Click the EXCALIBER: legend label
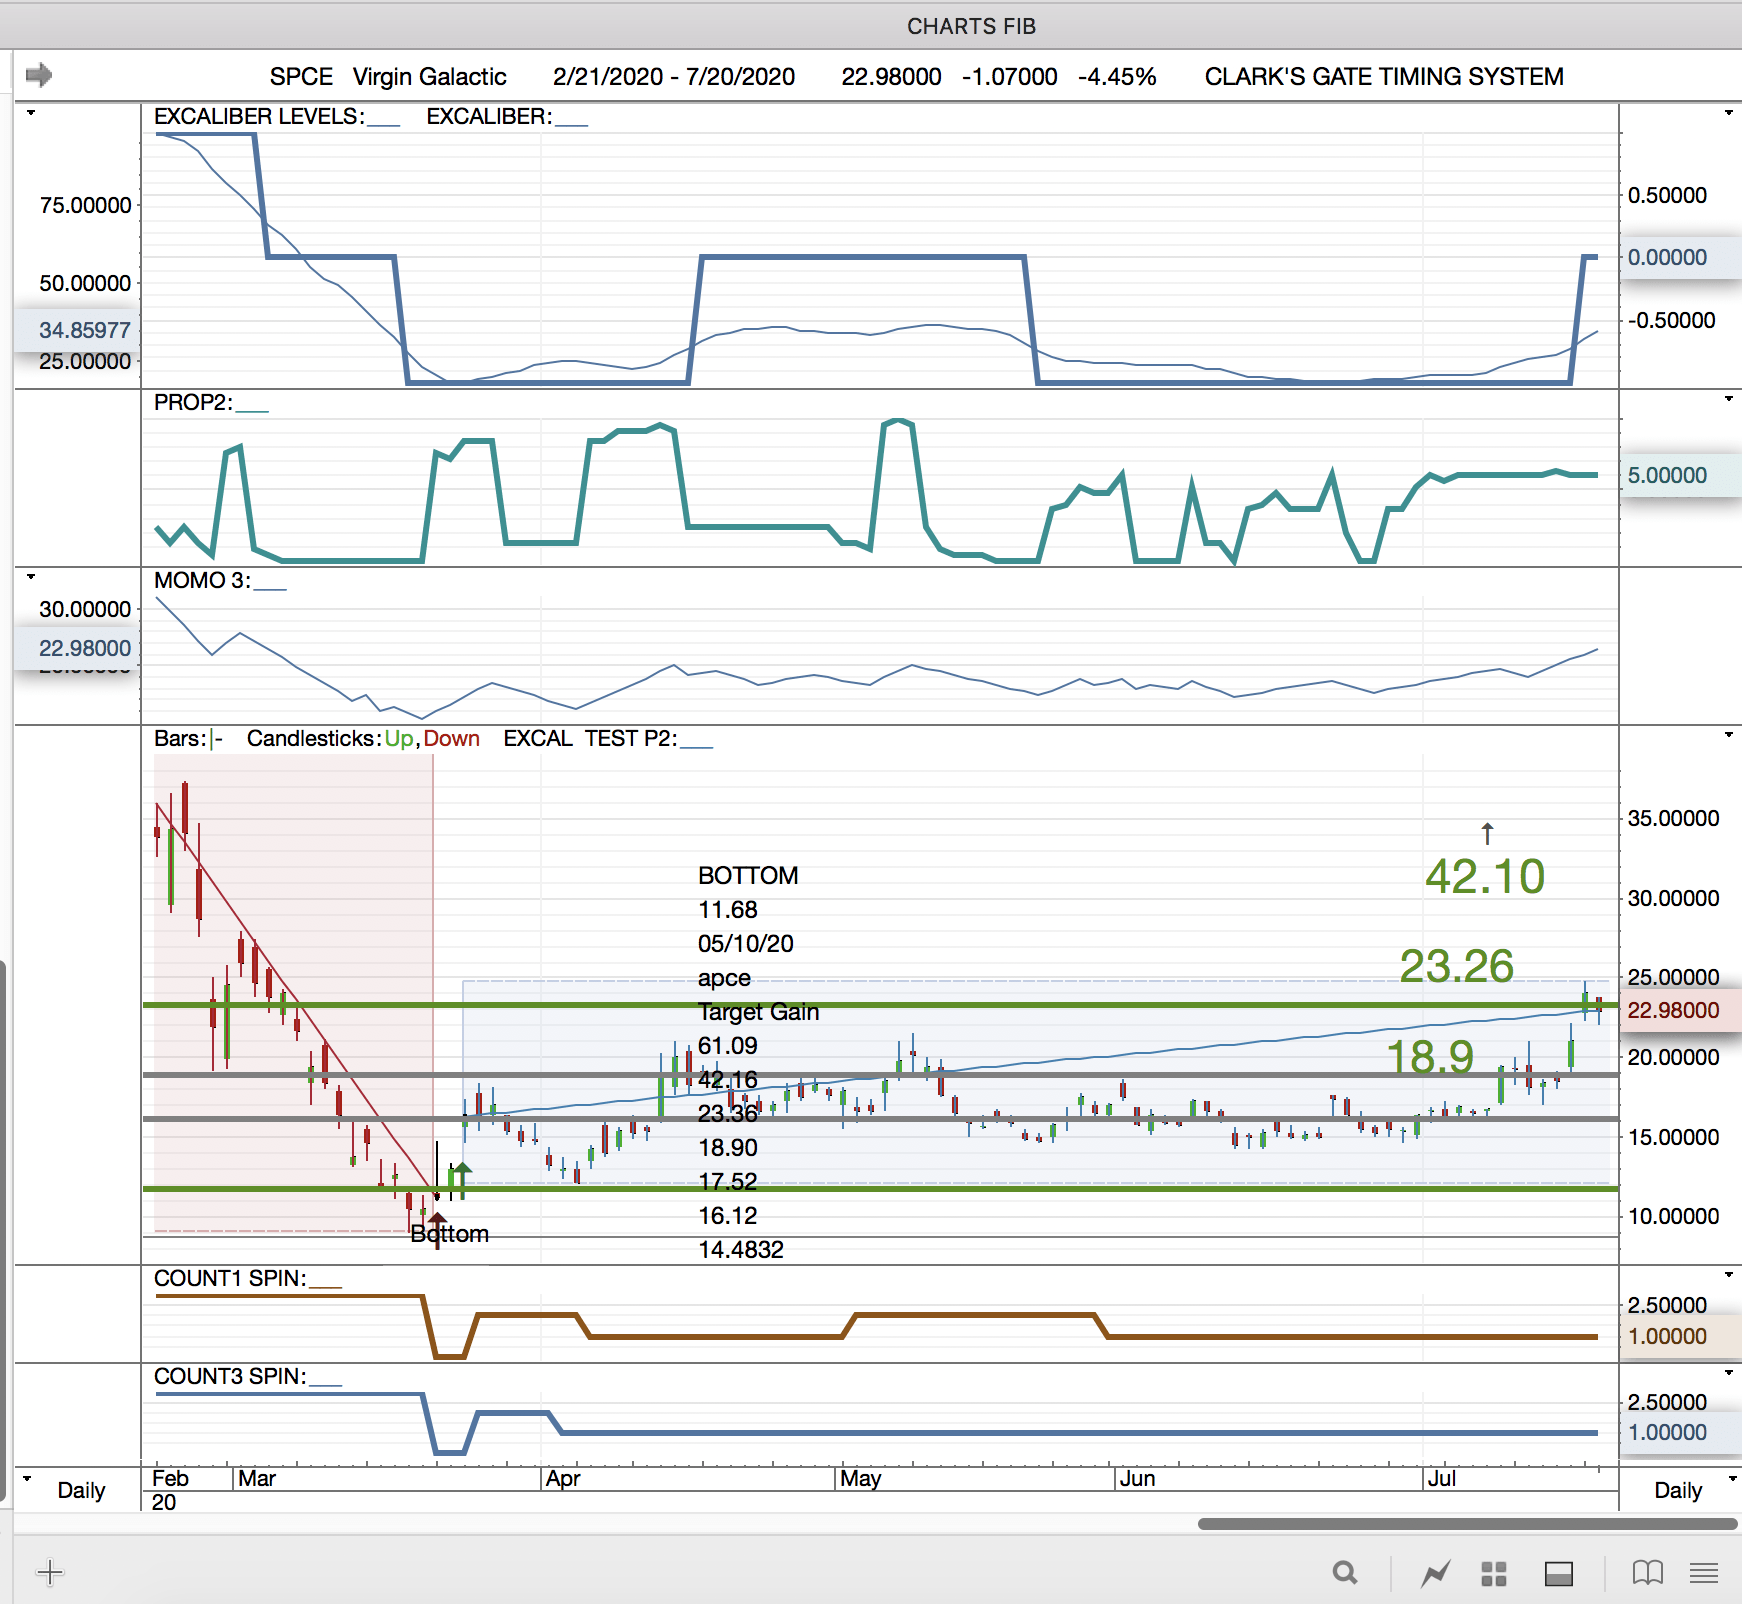Image resolution: width=1742 pixels, height=1604 pixels. click(x=507, y=117)
